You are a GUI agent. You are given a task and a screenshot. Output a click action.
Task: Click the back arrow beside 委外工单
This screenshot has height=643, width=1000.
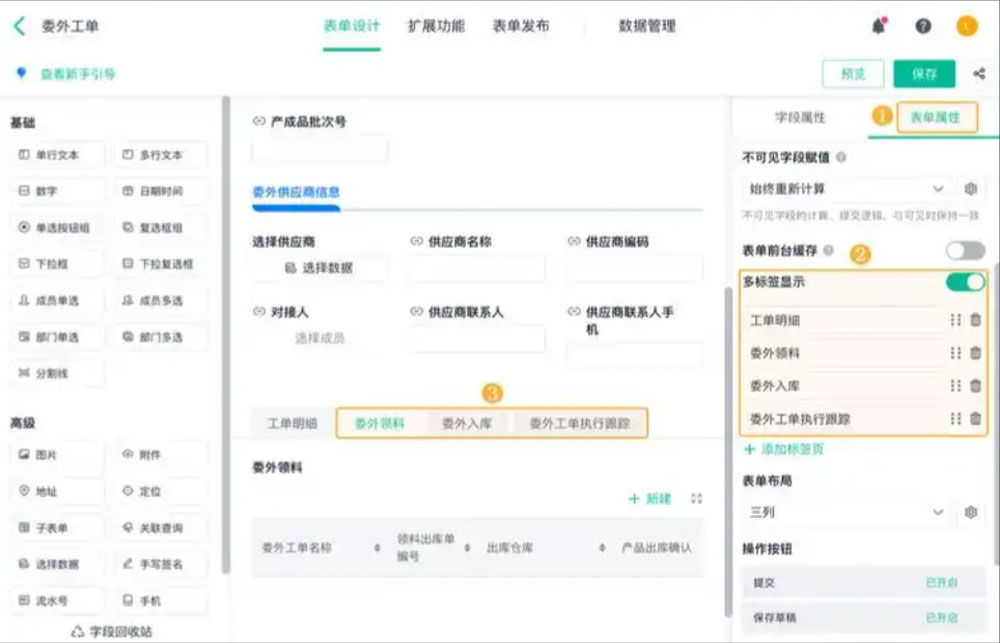pos(19,27)
